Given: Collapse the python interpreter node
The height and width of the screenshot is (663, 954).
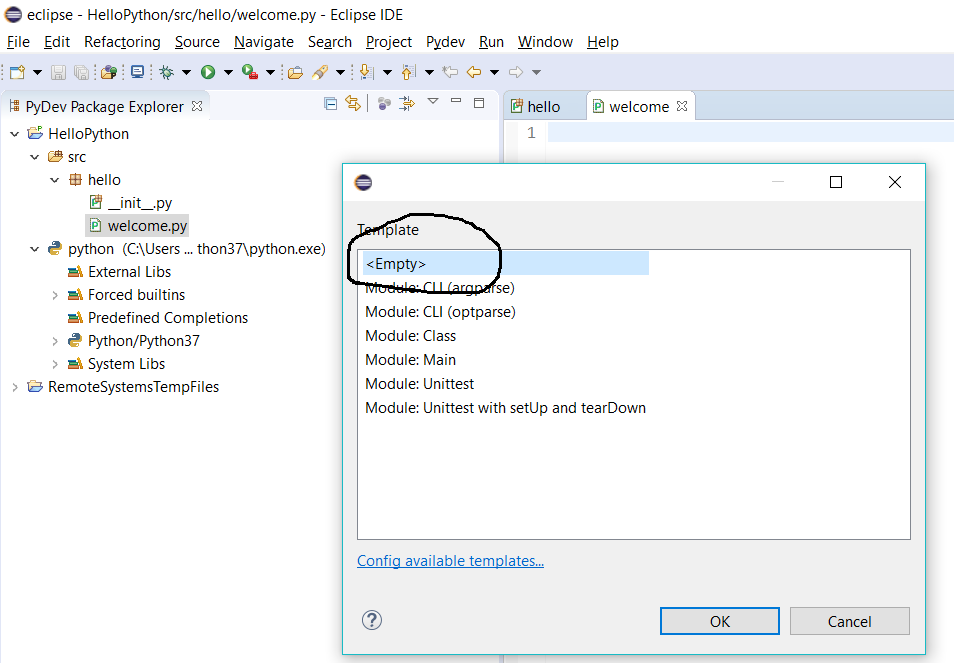Looking at the screenshot, I should (35, 249).
